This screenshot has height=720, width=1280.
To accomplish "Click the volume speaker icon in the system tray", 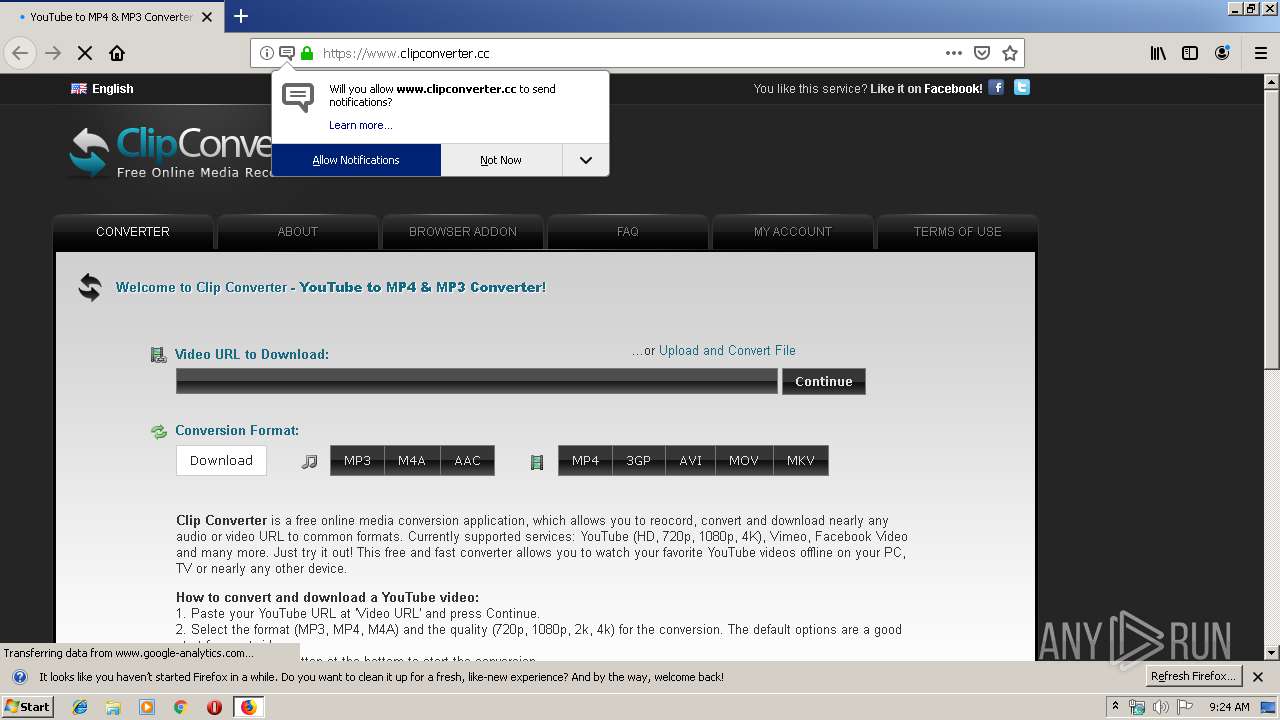I will 1161,707.
